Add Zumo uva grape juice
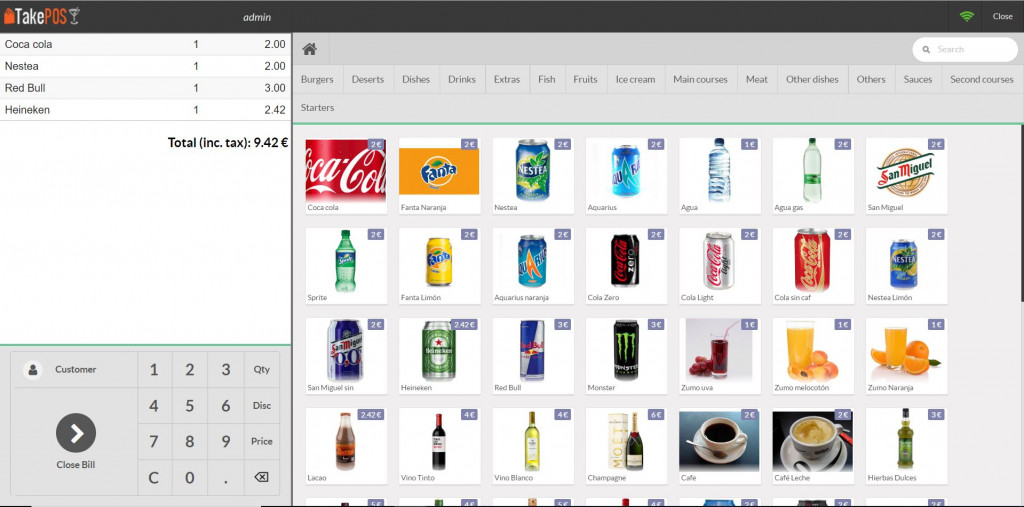Image resolution: width=1024 pixels, height=507 pixels. coord(720,355)
